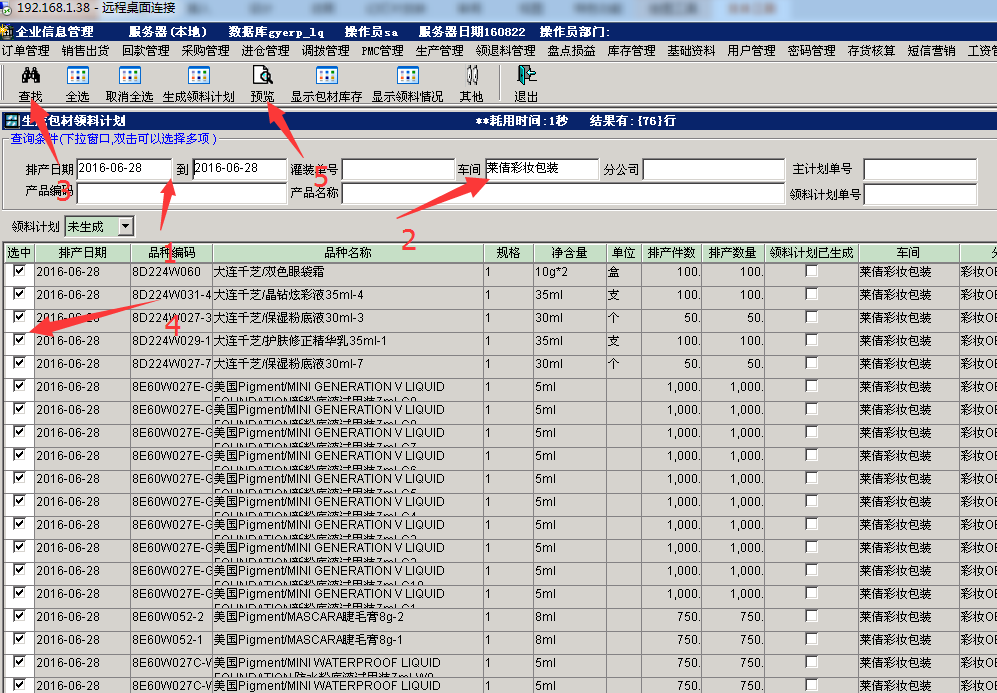Uncheck 选中 box for row 8E60W052-1

(19, 639)
